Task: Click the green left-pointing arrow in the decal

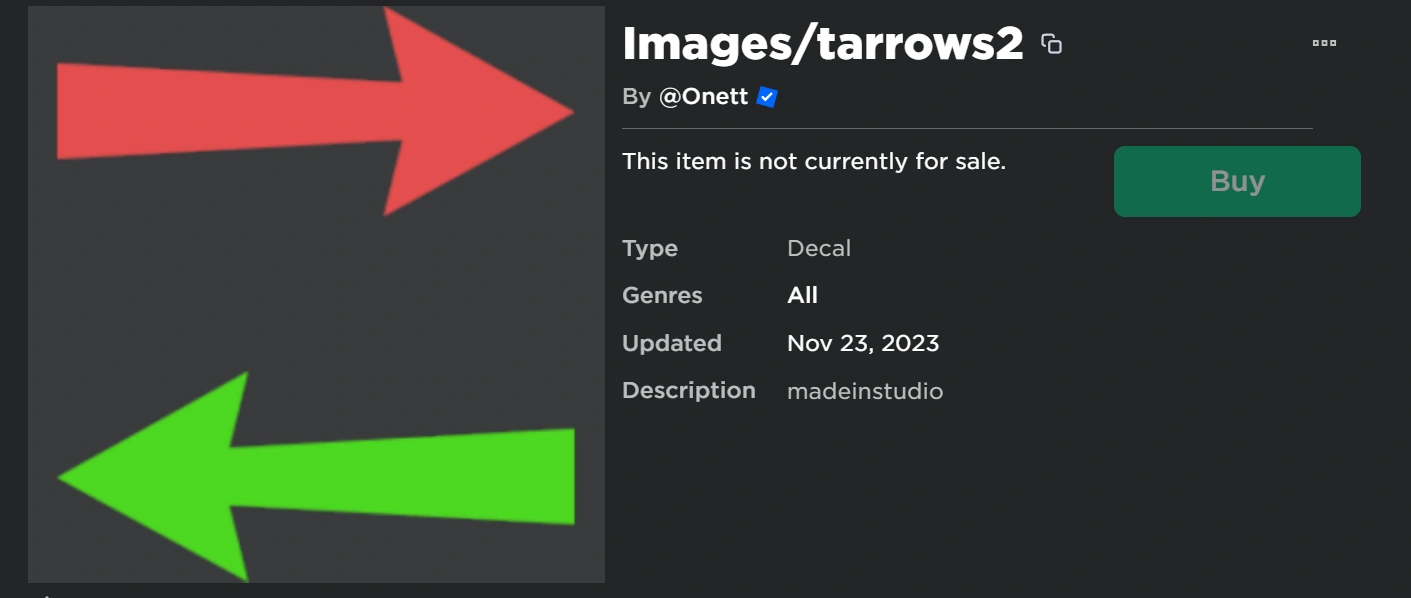Action: point(330,477)
